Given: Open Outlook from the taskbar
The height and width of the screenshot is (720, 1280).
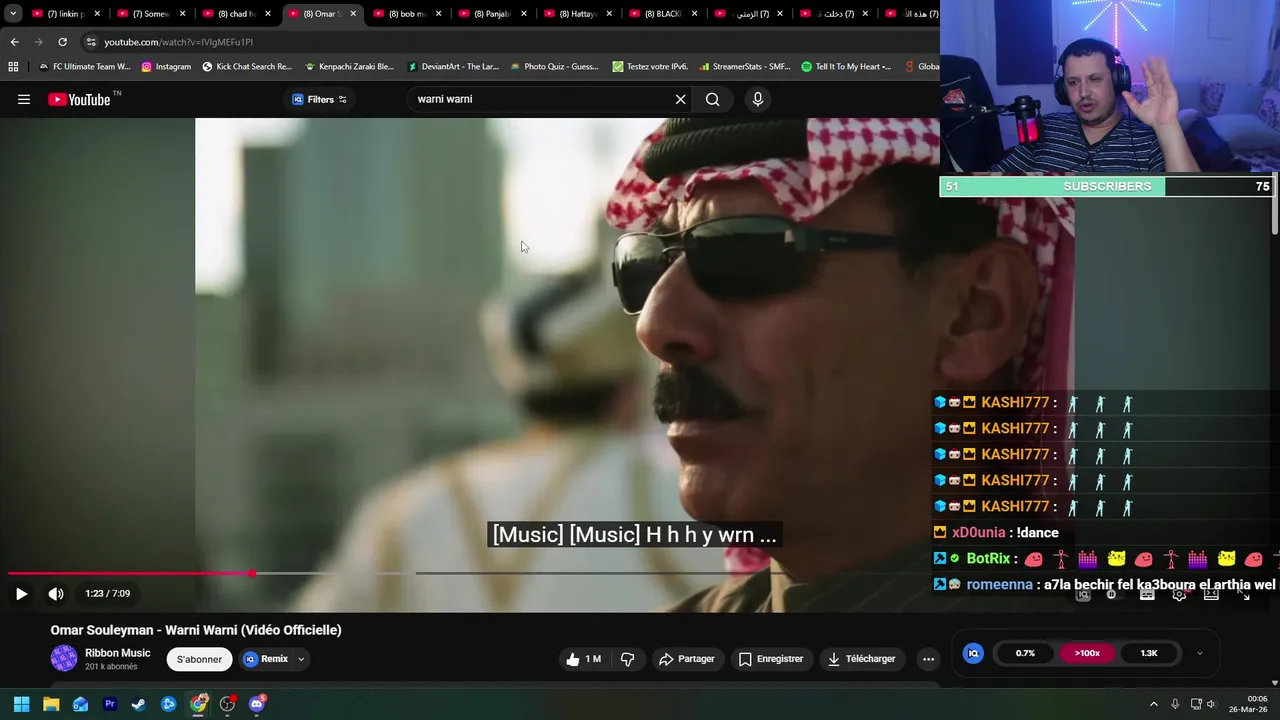Looking at the screenshot, I should (x=80, y=704).
